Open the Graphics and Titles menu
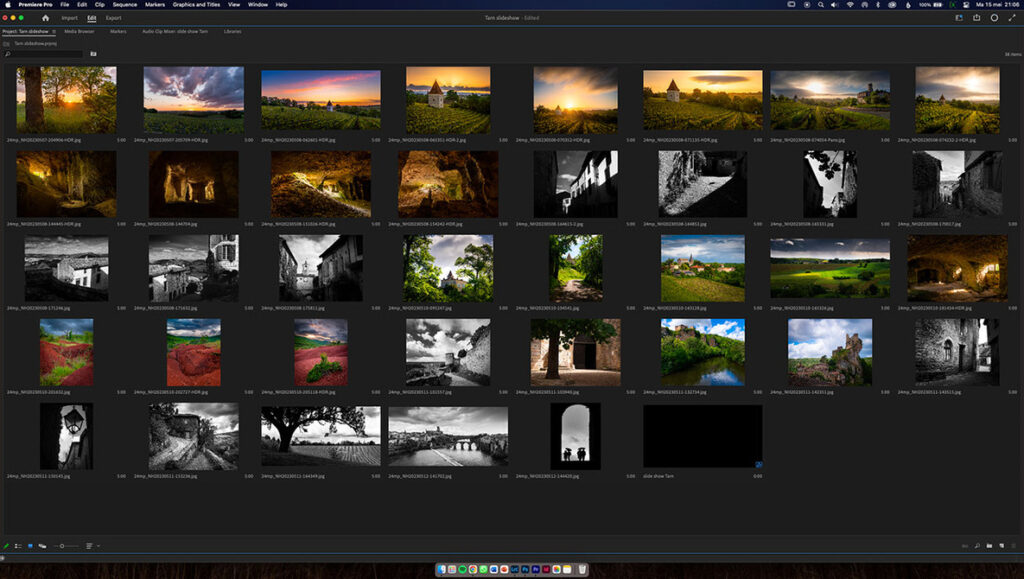The image size is (1024, 579). pos(198,4)
